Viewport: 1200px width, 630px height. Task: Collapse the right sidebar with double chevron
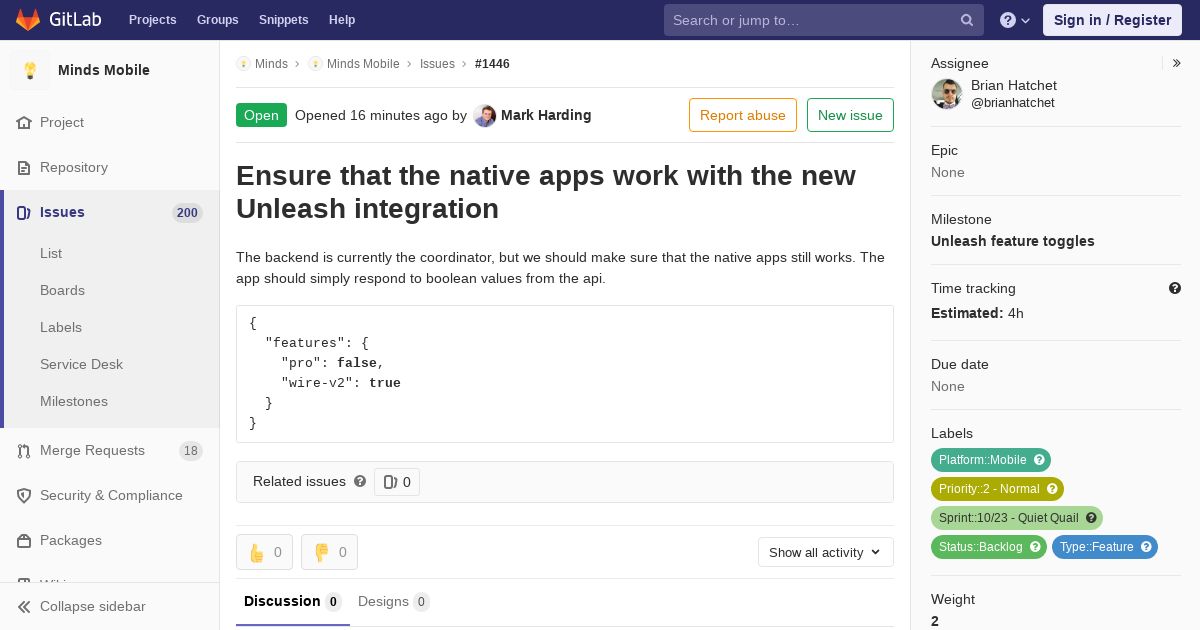pyautogui.click(x=1177, y=63)
